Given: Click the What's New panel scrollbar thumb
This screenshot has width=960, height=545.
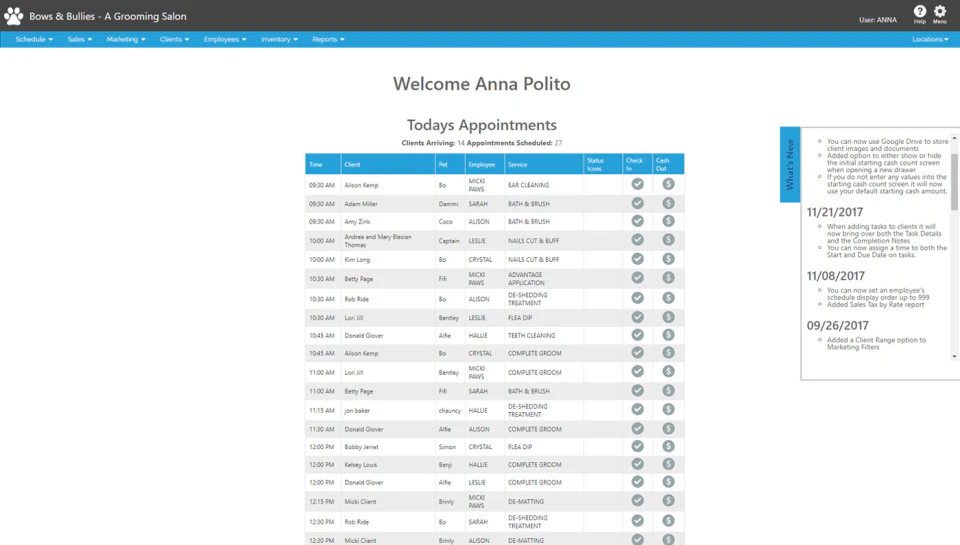Looking at the screenshot, I should [954, 182].
